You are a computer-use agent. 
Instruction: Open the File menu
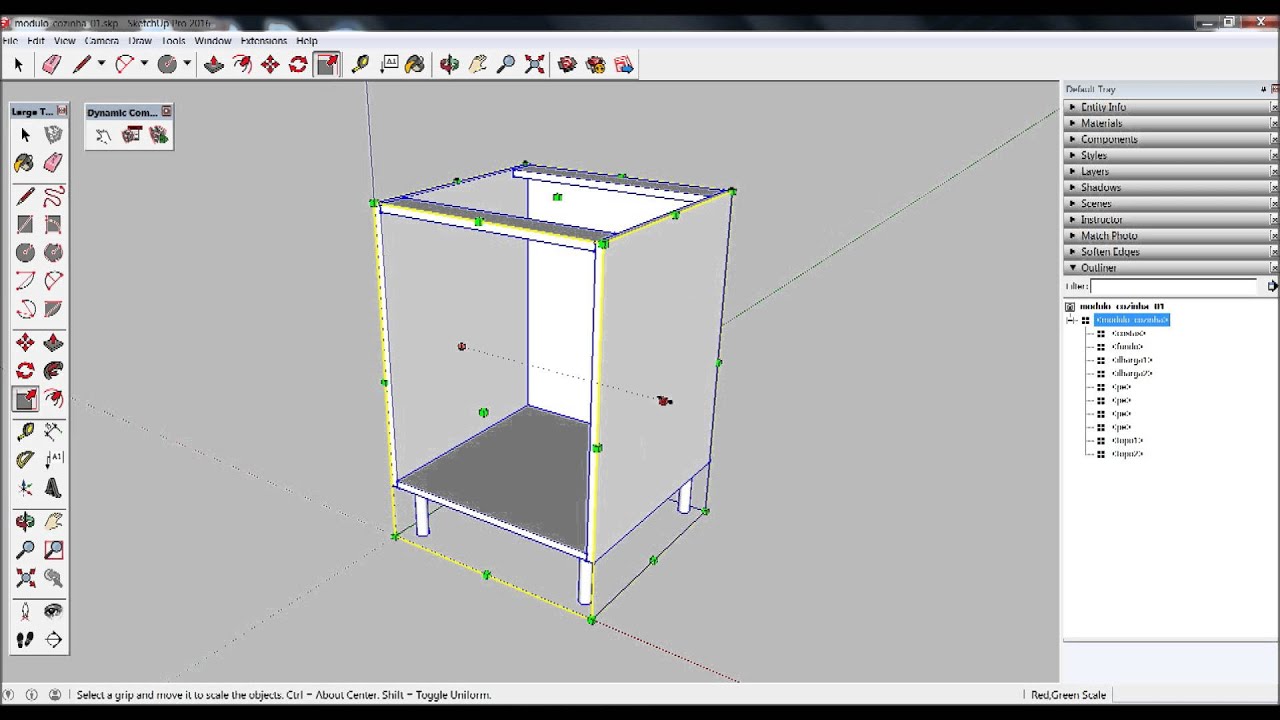10,41
